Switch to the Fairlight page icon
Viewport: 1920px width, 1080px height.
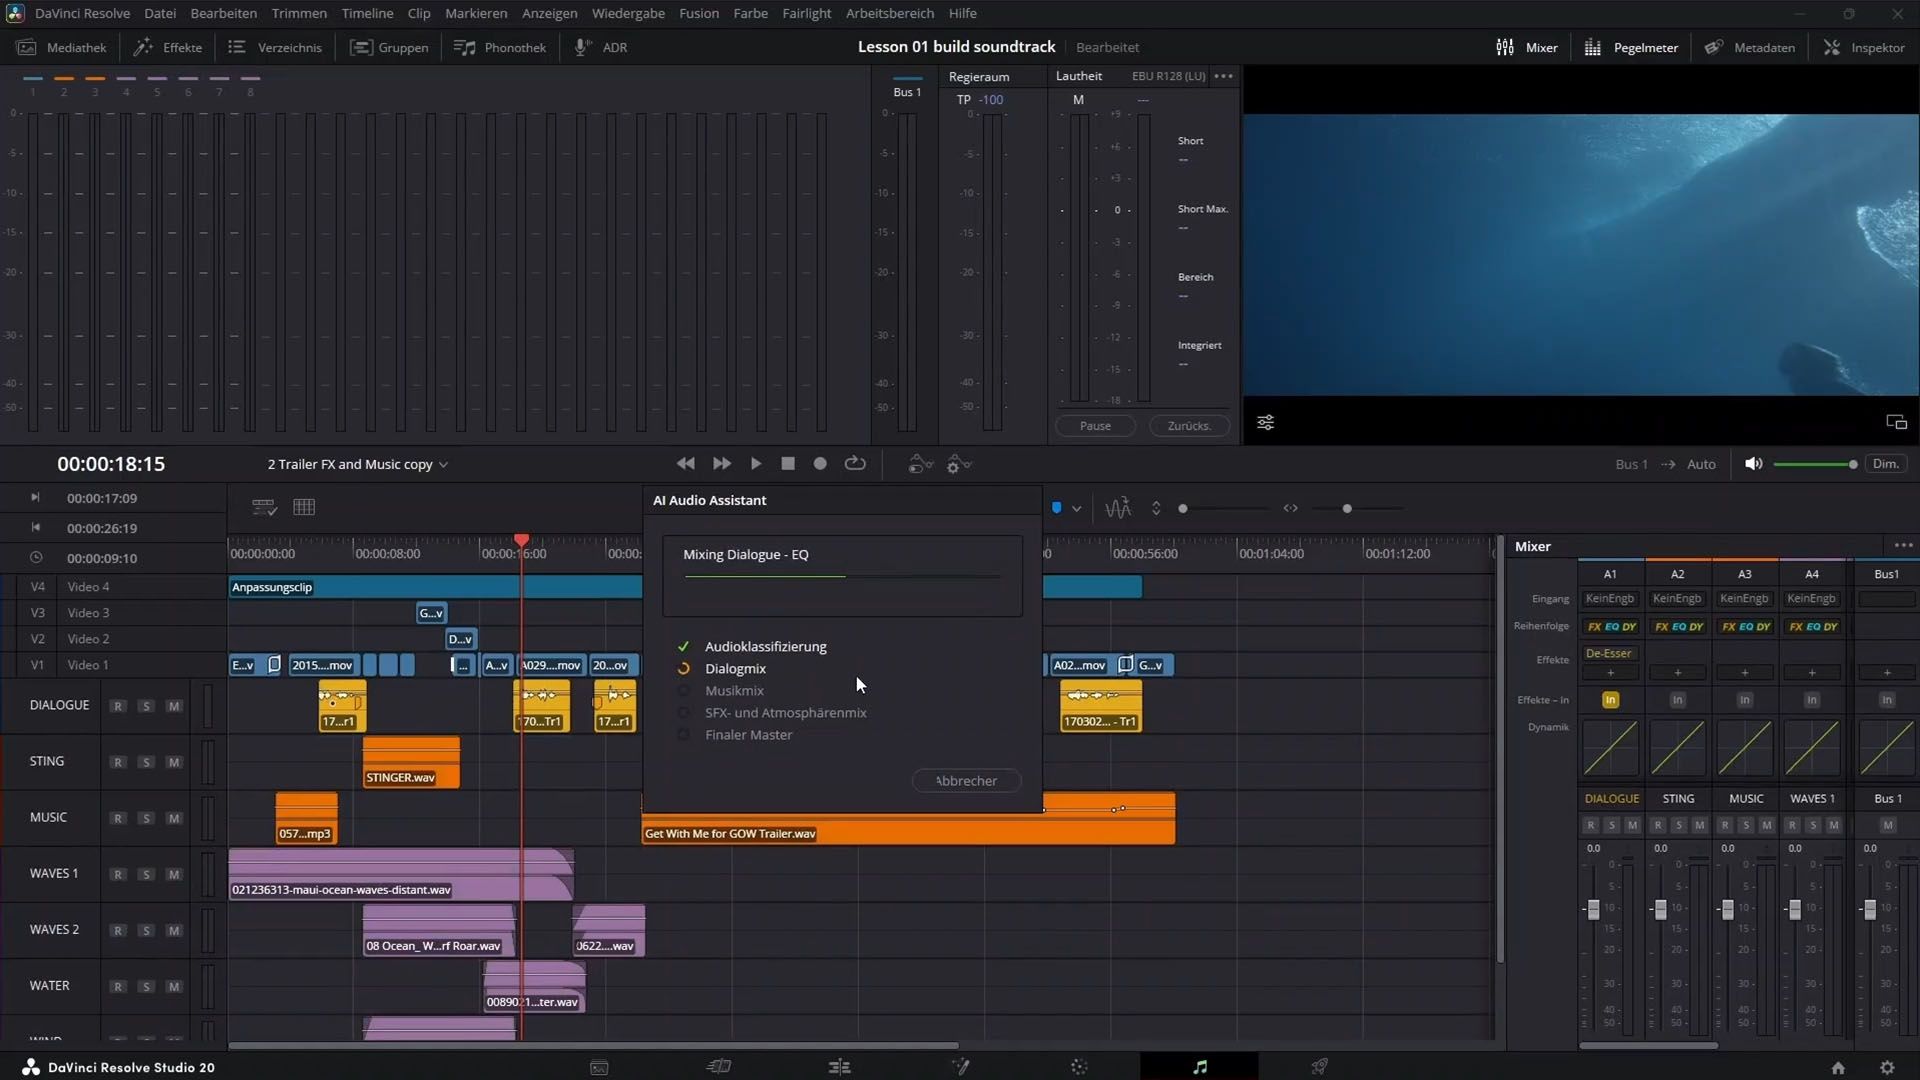[1199, 1067]
